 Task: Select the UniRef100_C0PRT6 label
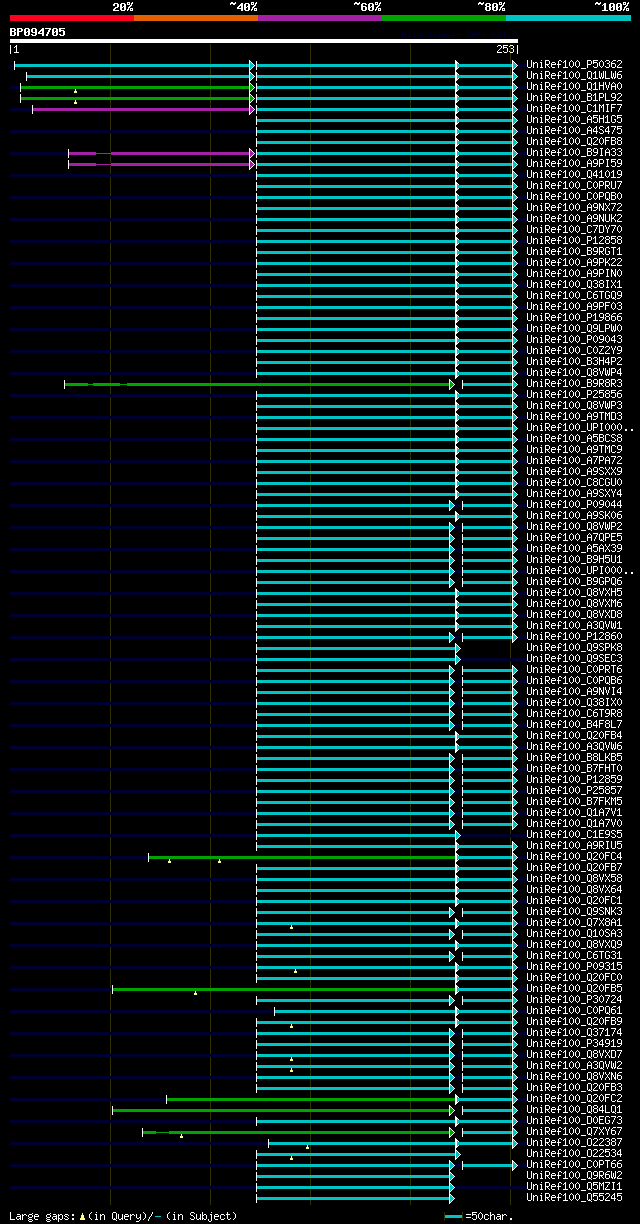coord(574,670)
